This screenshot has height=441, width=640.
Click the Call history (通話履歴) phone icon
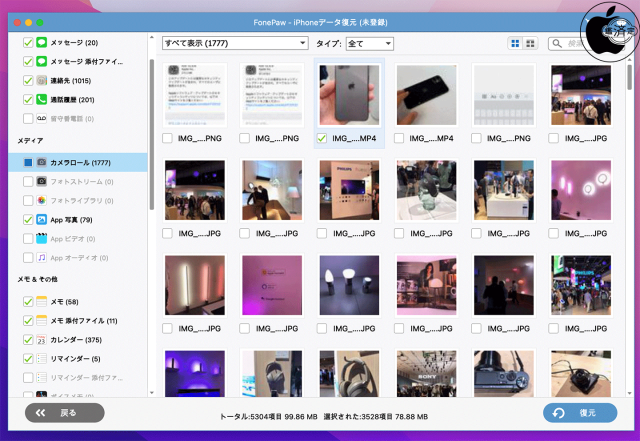coord(41,99)
